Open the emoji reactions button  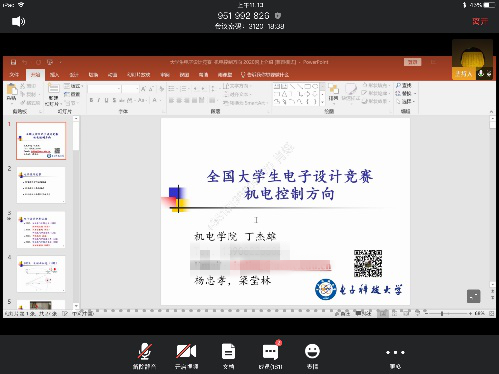[312, 356]
